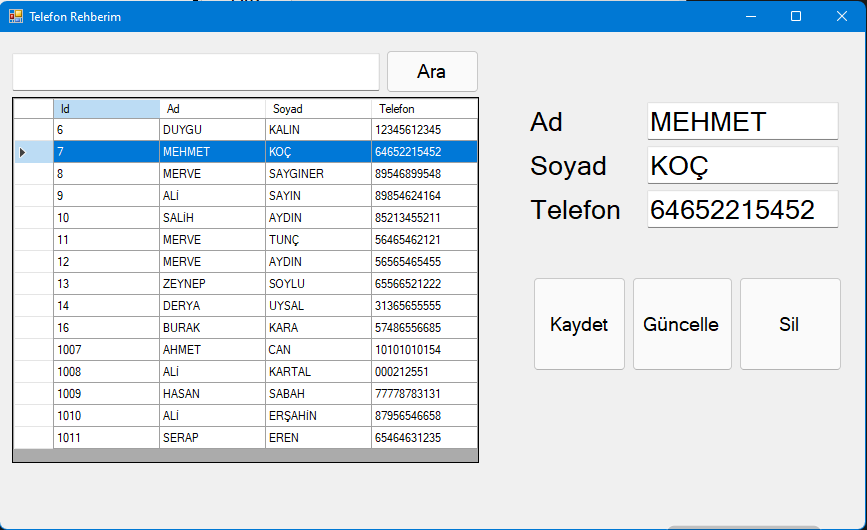Select the SERAP EREN row Id 1011

[x=106, y=438]
